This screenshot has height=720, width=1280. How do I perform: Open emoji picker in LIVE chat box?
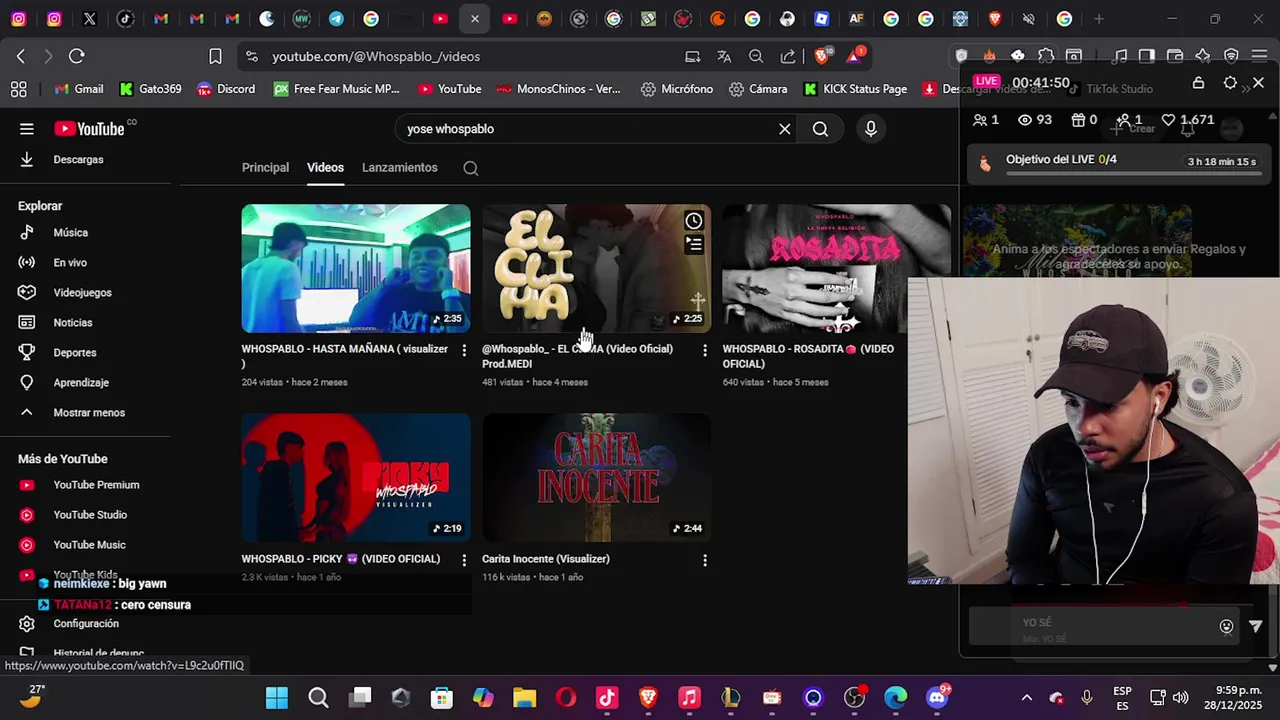1226,626
